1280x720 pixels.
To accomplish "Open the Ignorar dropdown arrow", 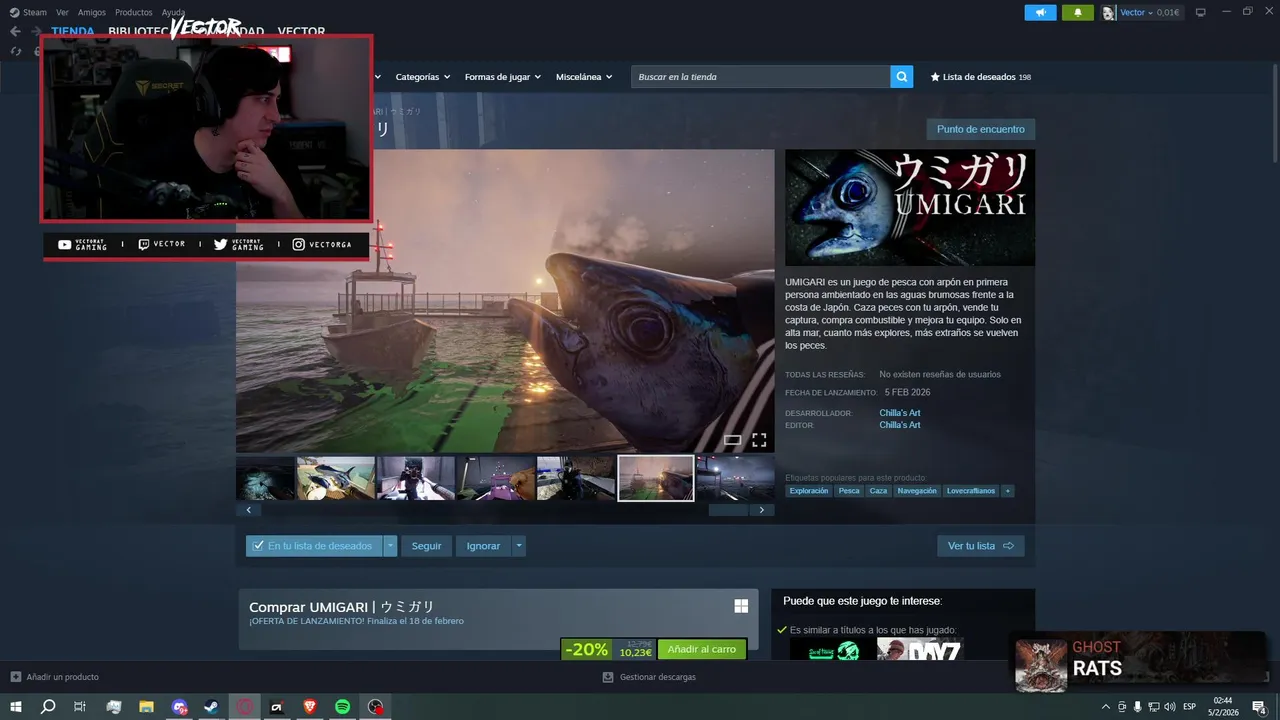I will [x=519, y=546].
